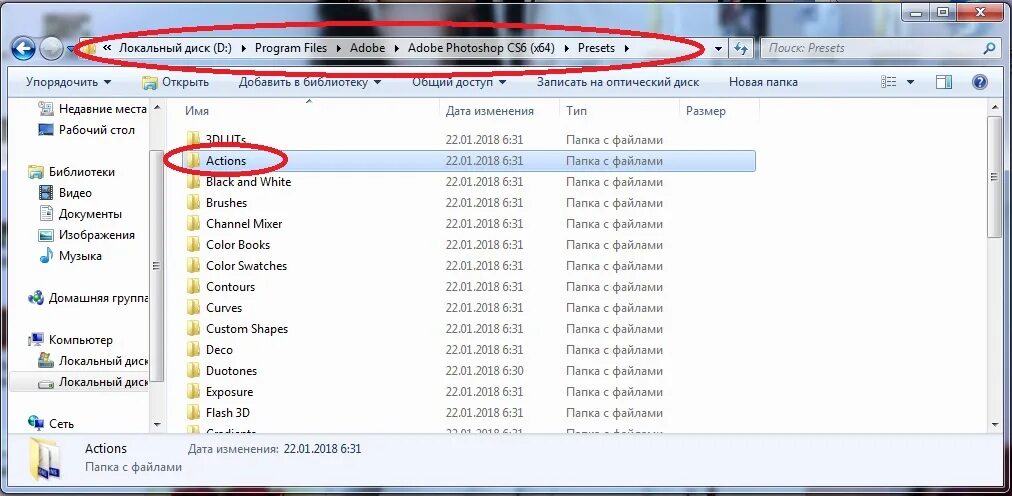1012x496 pixels.
Task: Select the Color Books folder icon
Action: point(193,244)
